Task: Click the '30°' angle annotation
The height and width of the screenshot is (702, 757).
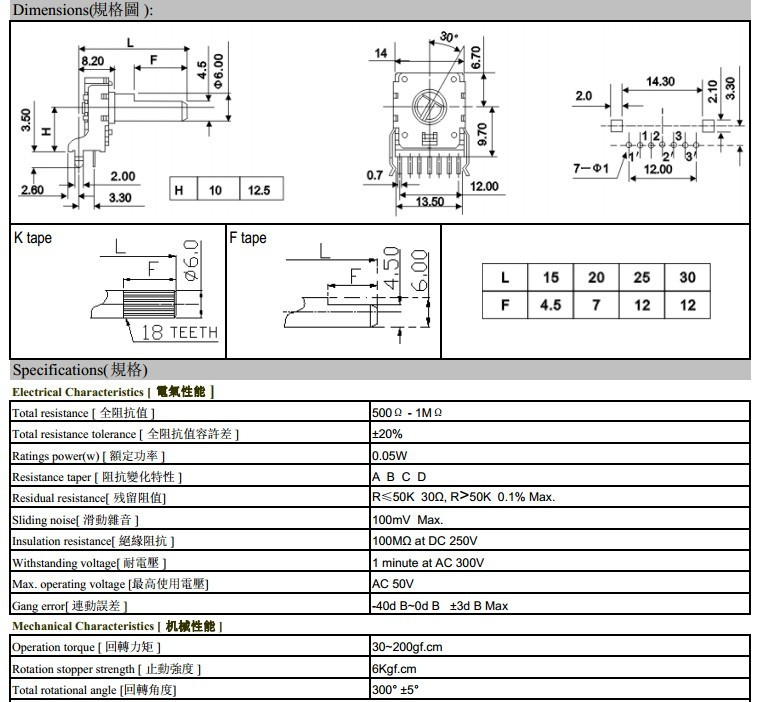Action: click(x=448, y=37)
